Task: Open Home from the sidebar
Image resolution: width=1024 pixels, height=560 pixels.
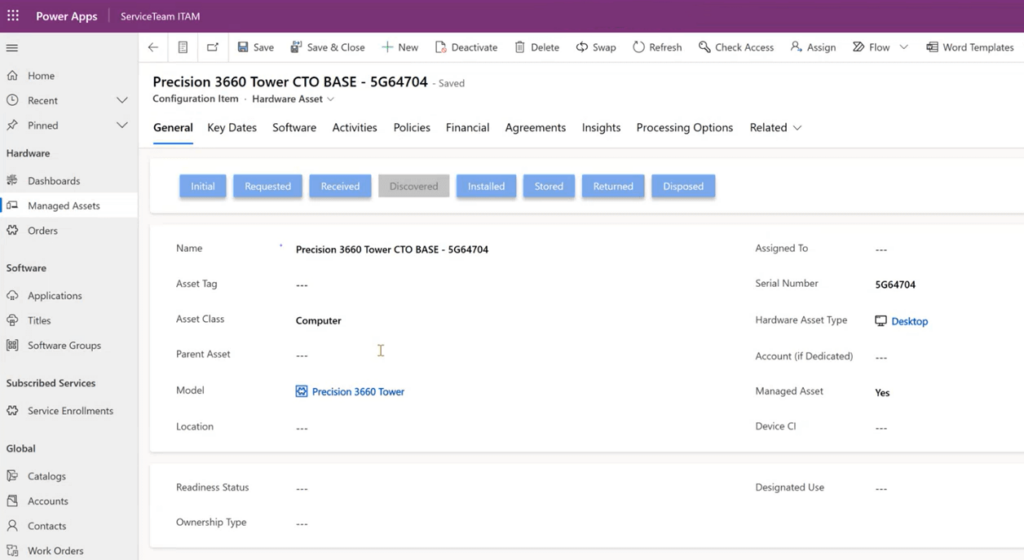Action: coord(69,76)
